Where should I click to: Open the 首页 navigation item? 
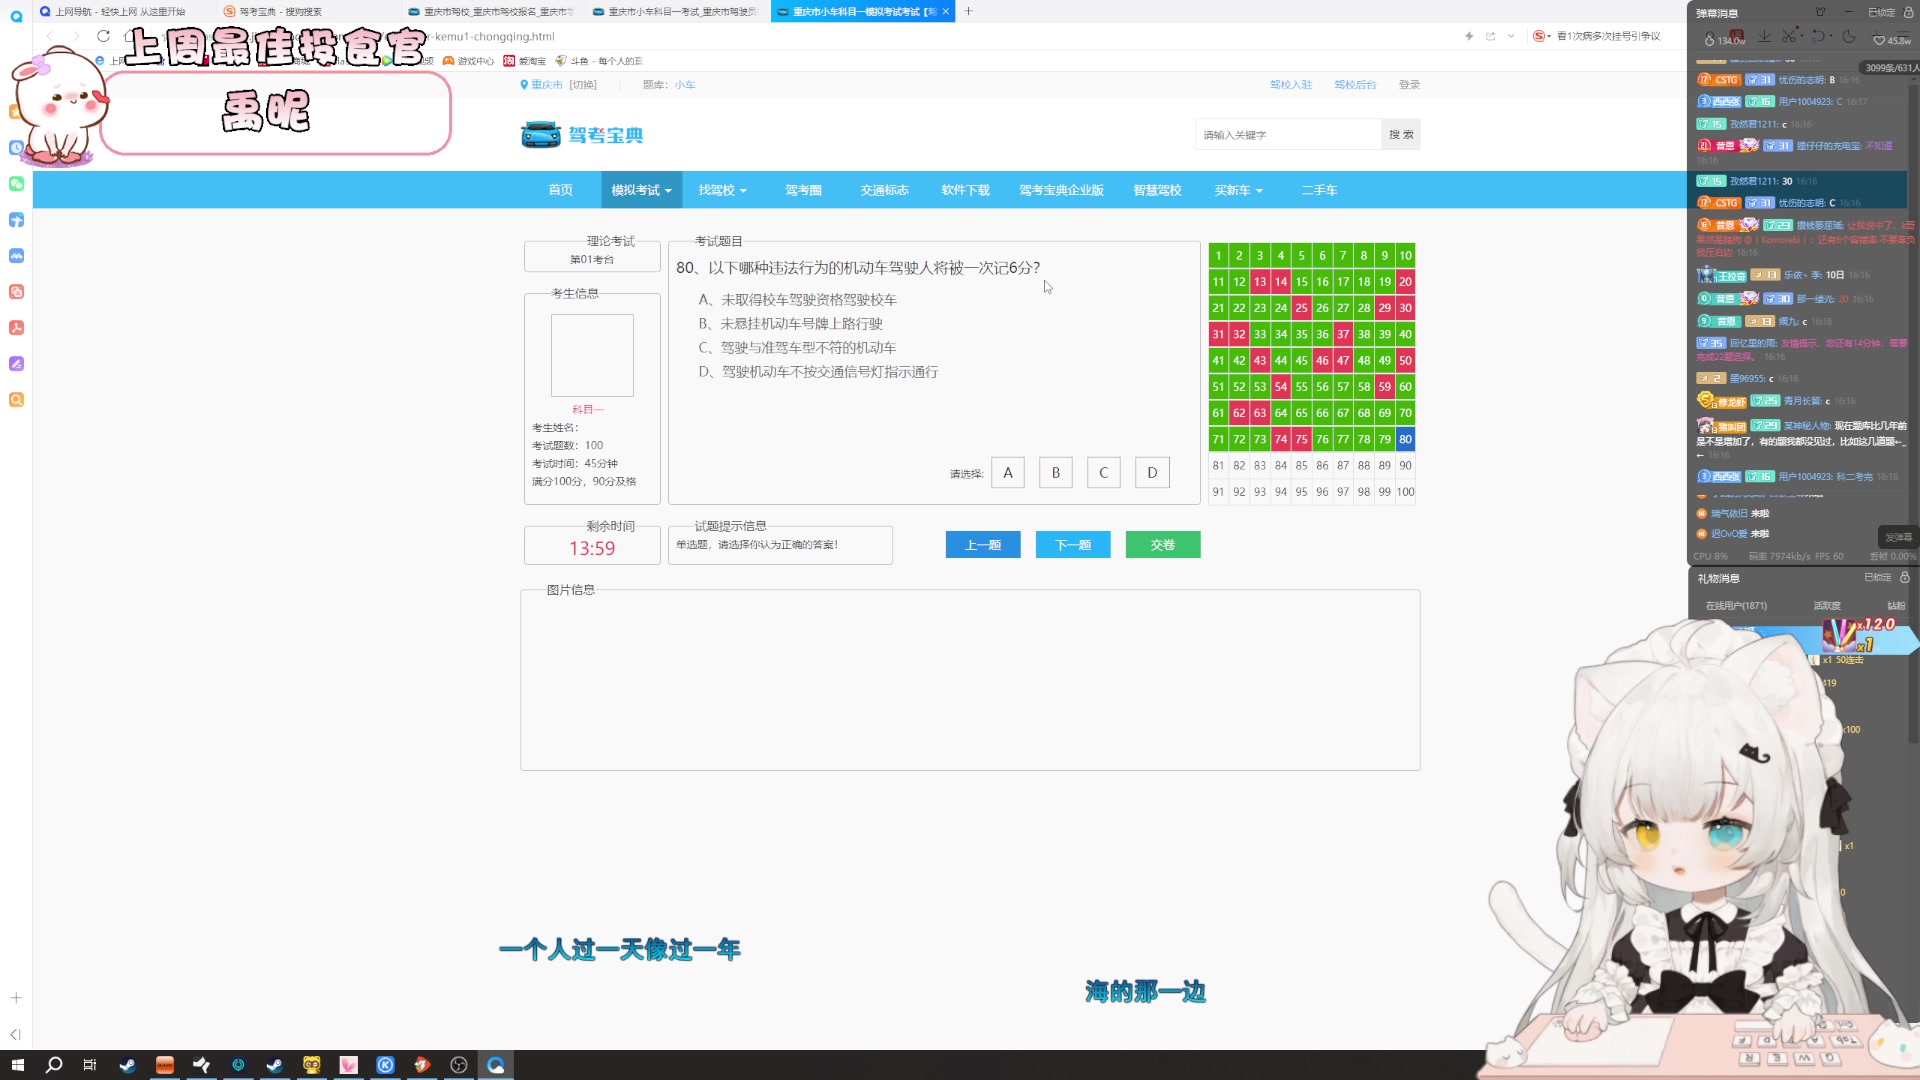[560, 190]
